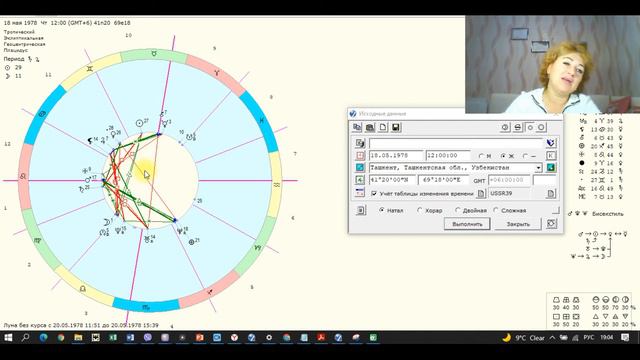This screenshot has height=360, width=640.
Task: Click the 19:04 taskbar clock
Action: point(607,338)
